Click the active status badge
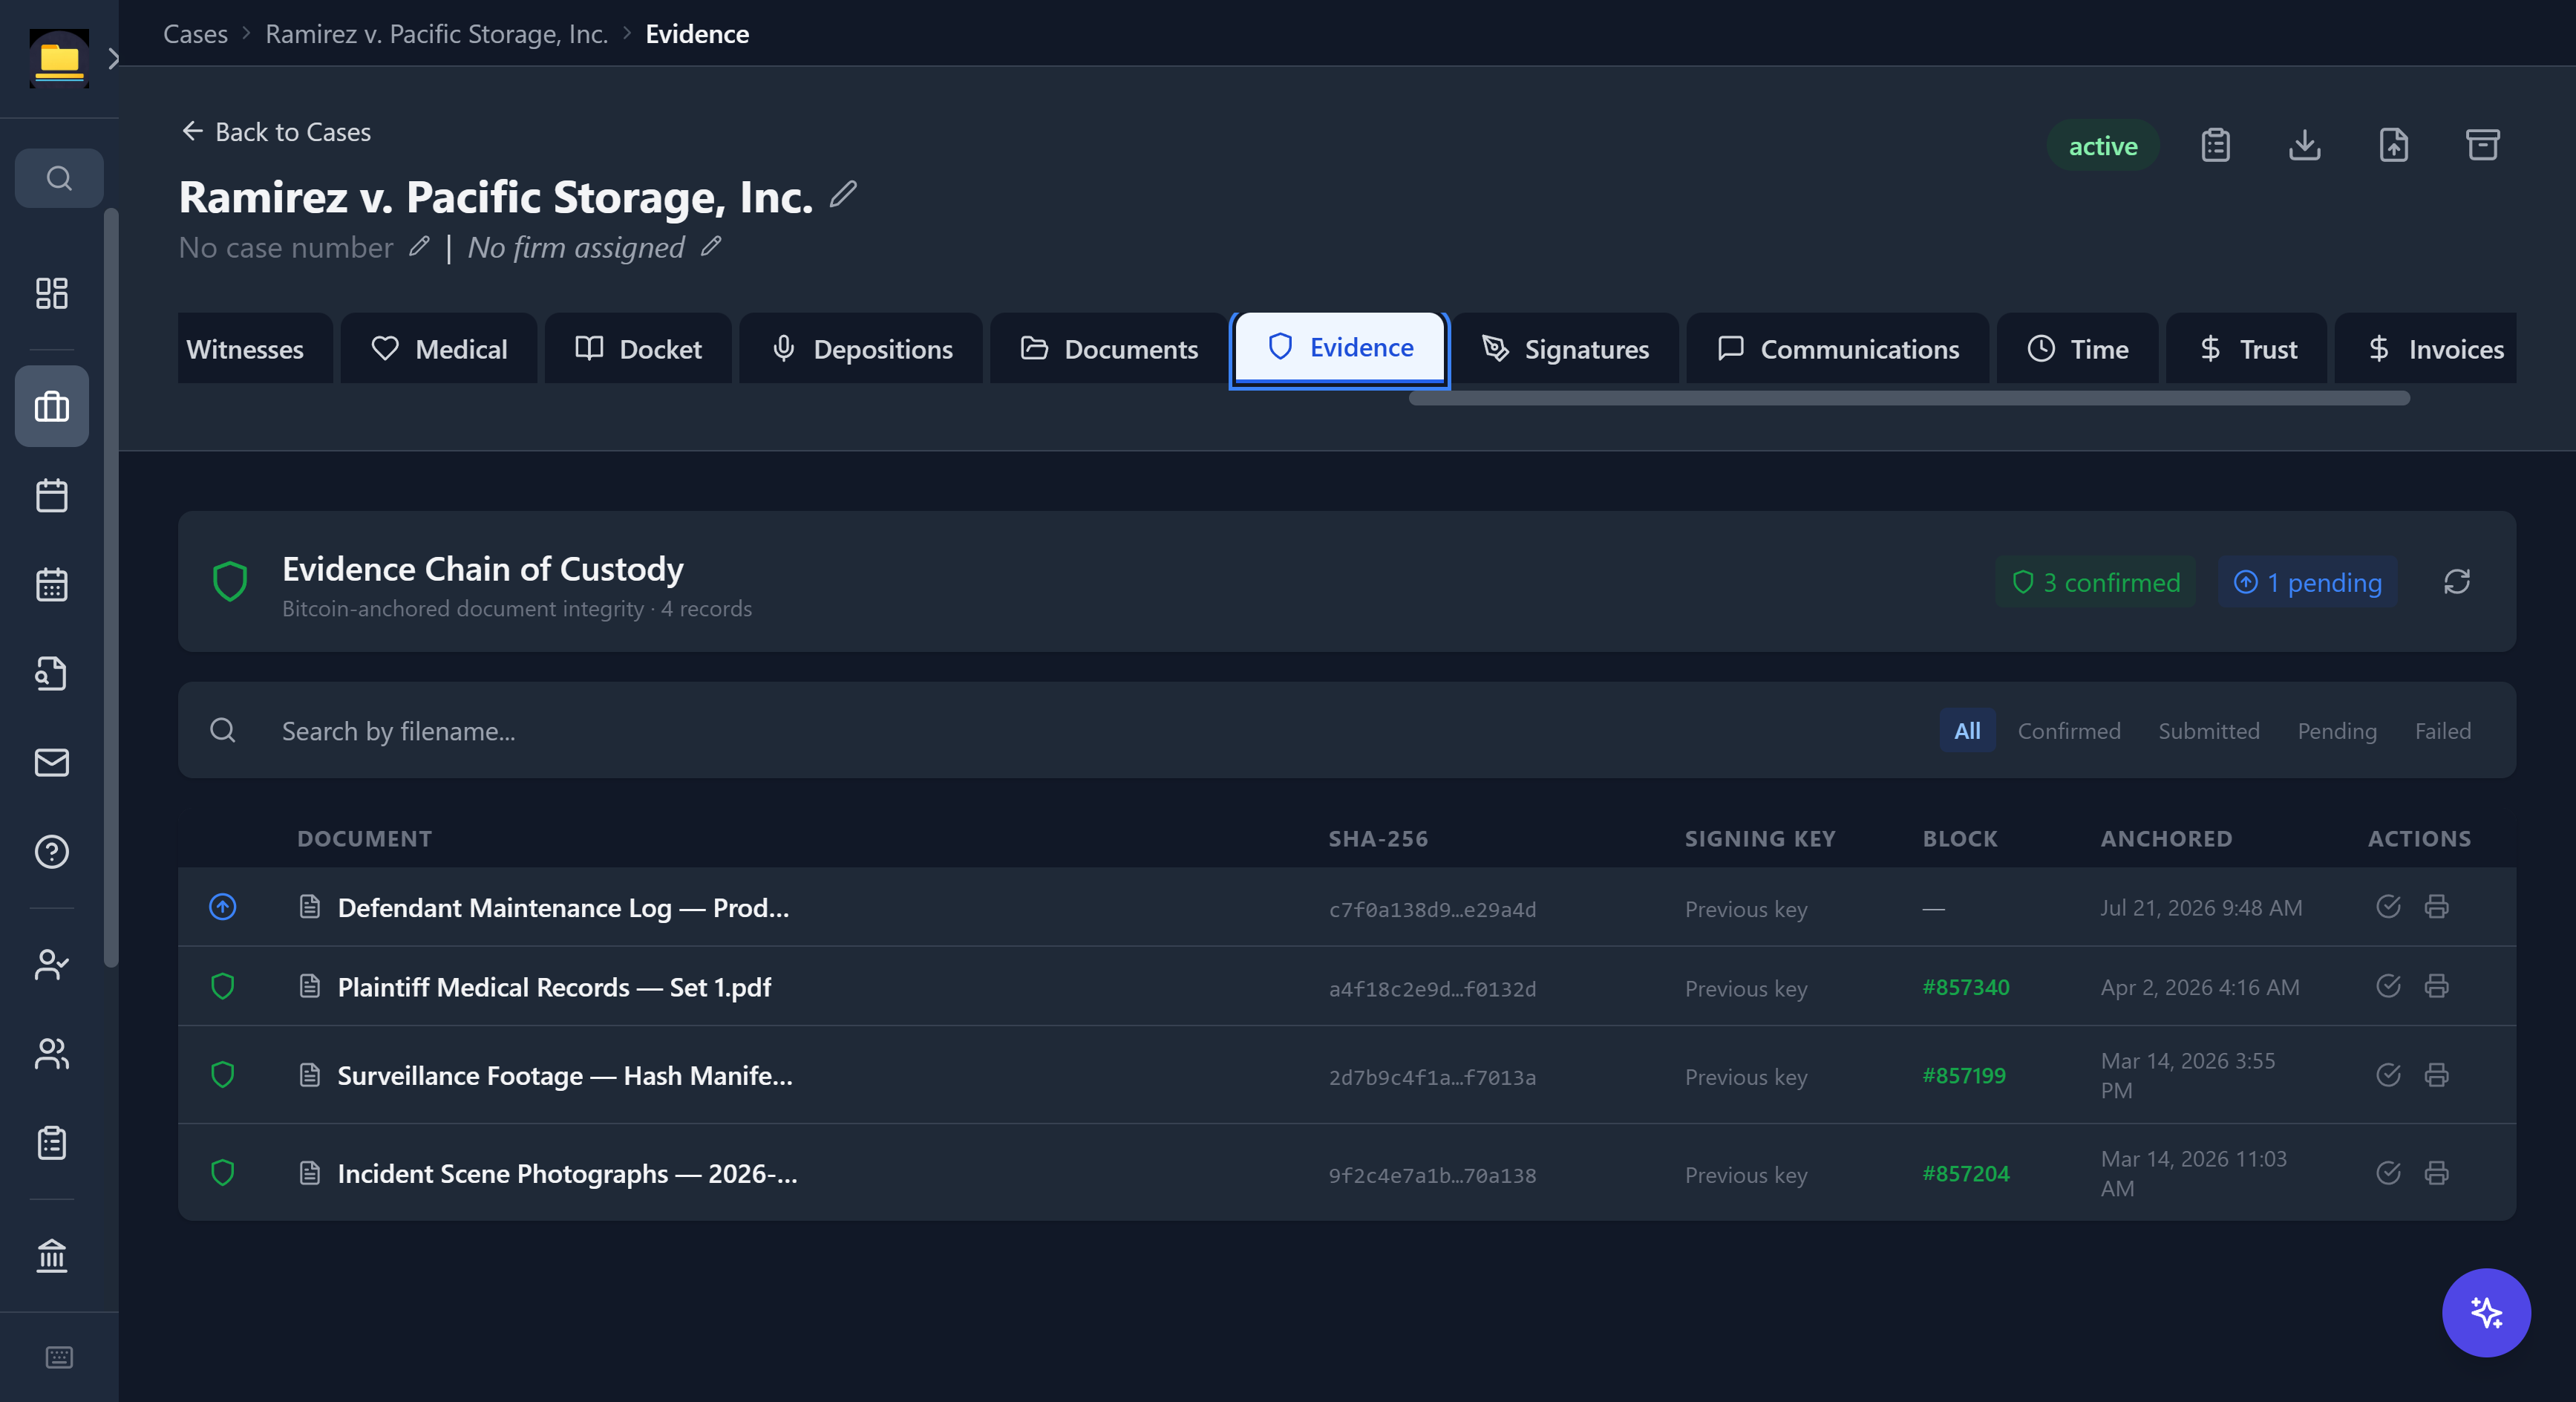This screenshot has width=2576, height=1402. click(x=2103, y=146)
